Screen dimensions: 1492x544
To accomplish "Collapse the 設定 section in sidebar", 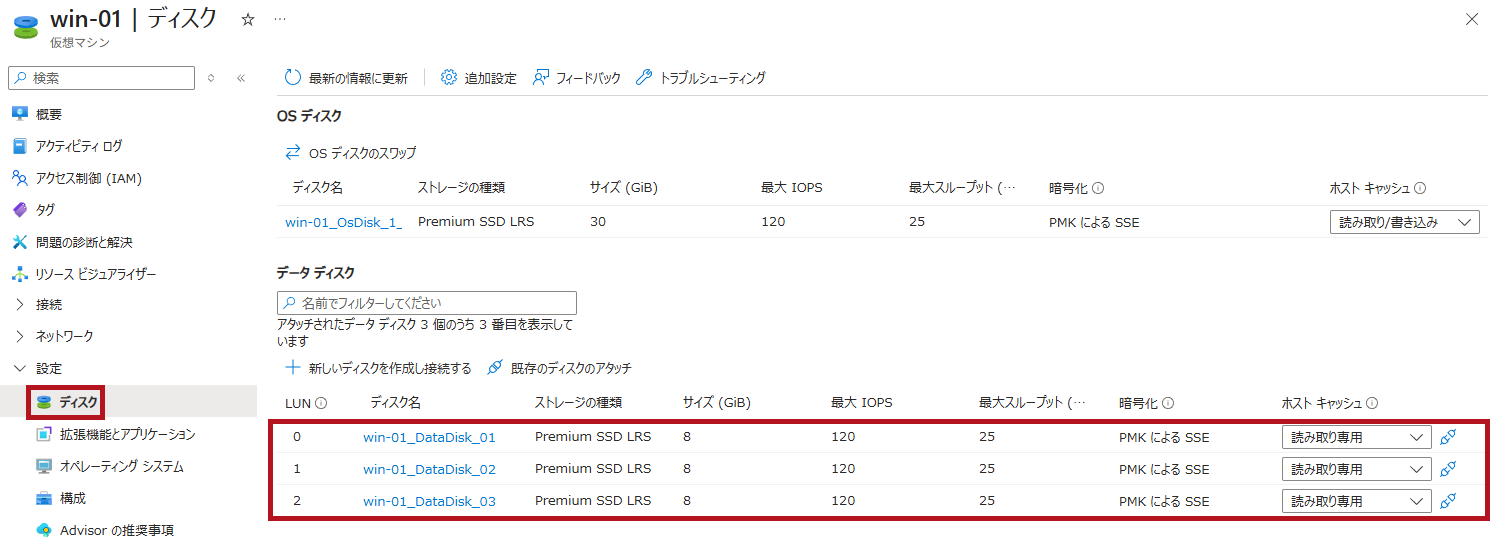I will (20, 369).
